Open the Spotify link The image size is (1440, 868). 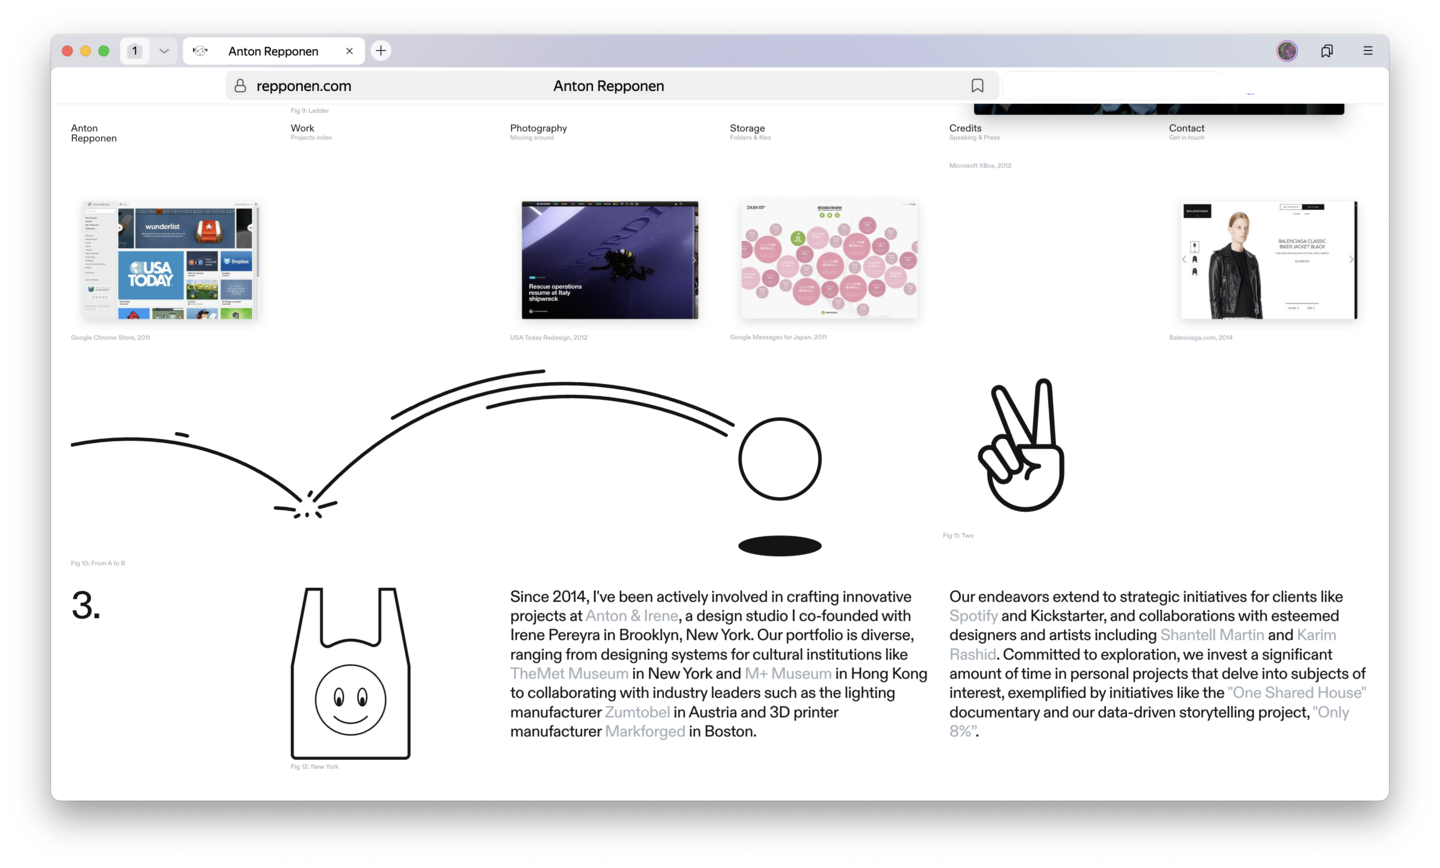(x=973, y=616)
